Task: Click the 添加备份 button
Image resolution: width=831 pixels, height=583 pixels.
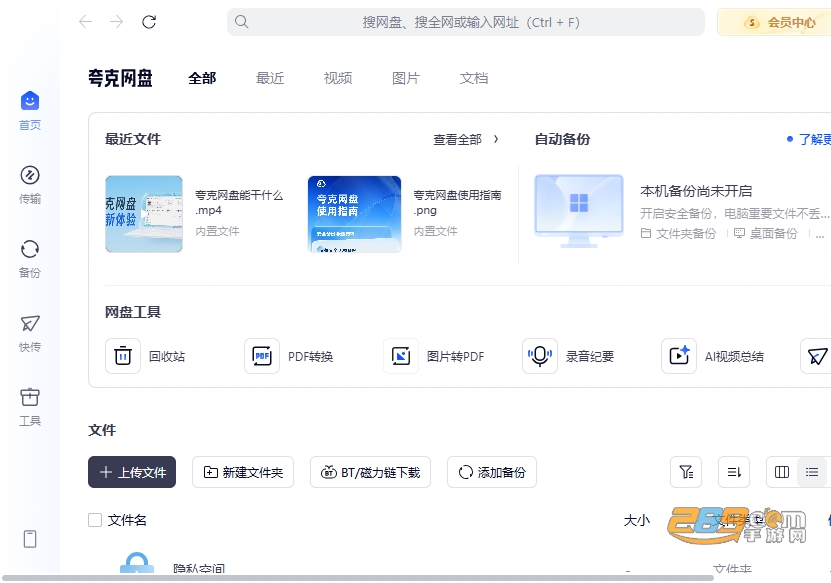Action: [492, 472]
